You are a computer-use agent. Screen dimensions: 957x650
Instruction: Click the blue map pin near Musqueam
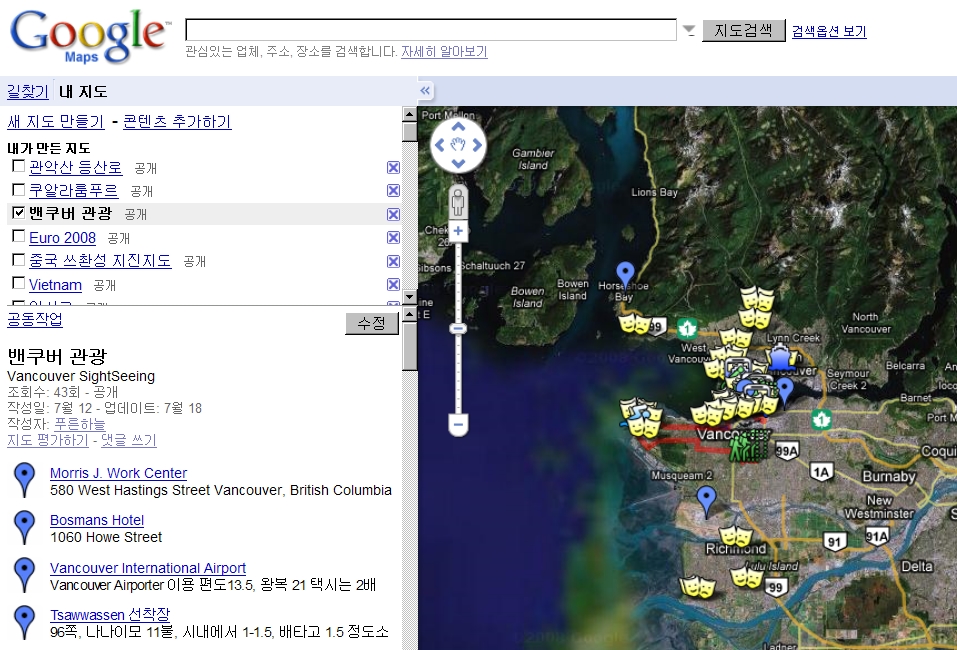(706, 501)
